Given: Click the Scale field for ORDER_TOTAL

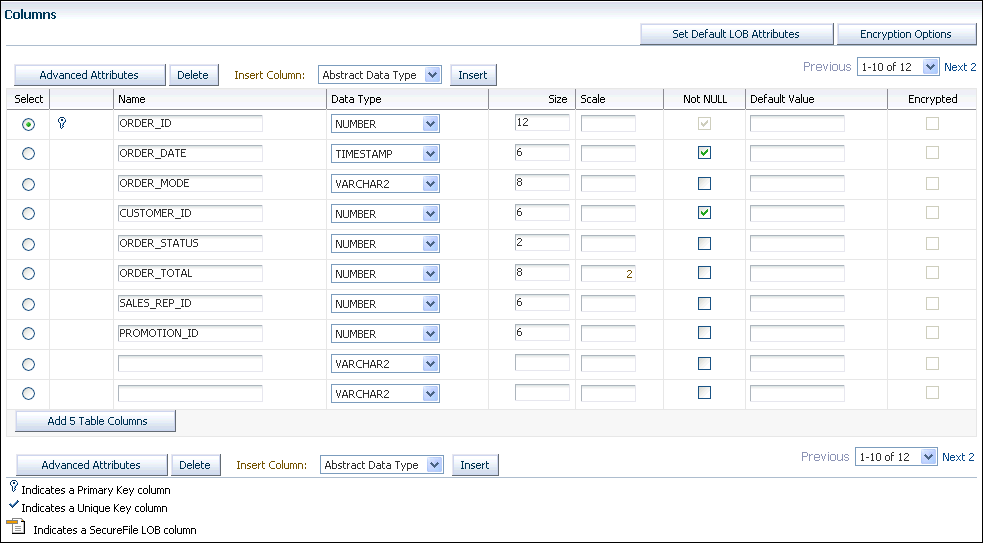Looking at the screenshot, I should point(608,274).
